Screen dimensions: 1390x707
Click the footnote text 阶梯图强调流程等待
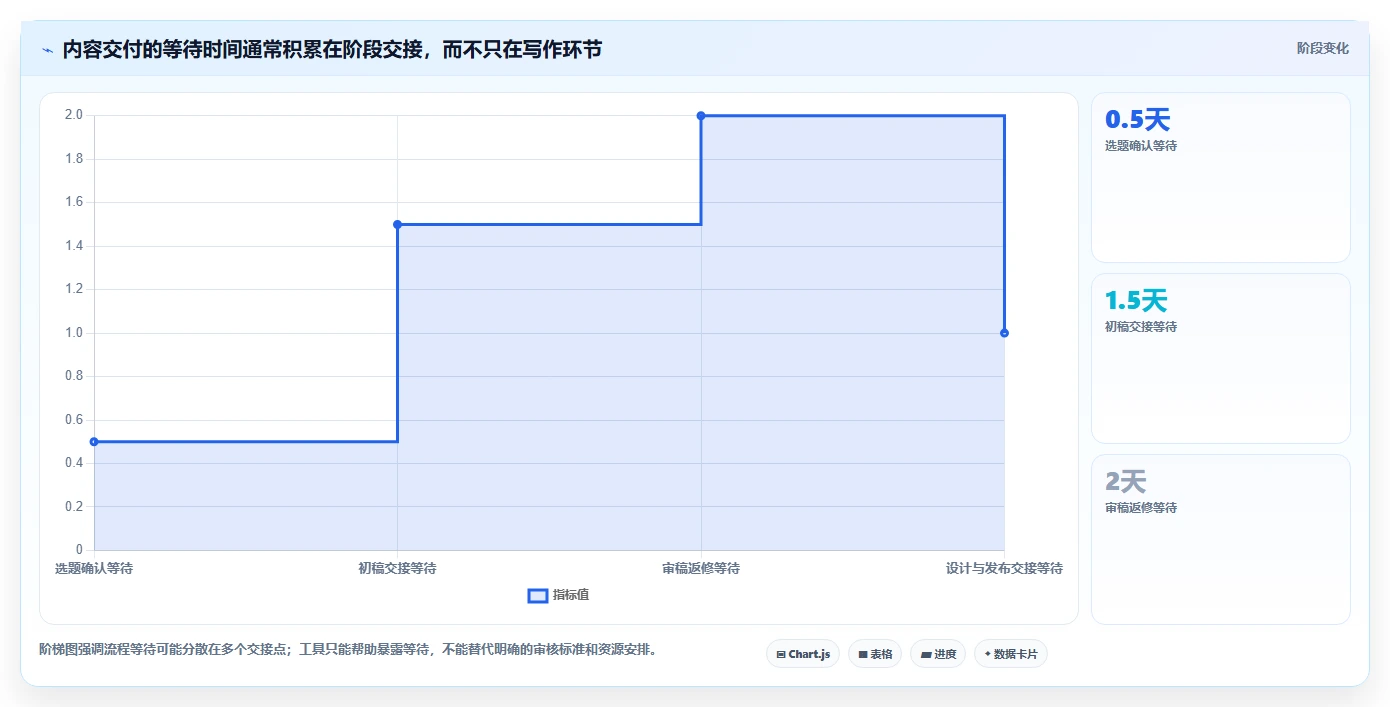[347, 649]
